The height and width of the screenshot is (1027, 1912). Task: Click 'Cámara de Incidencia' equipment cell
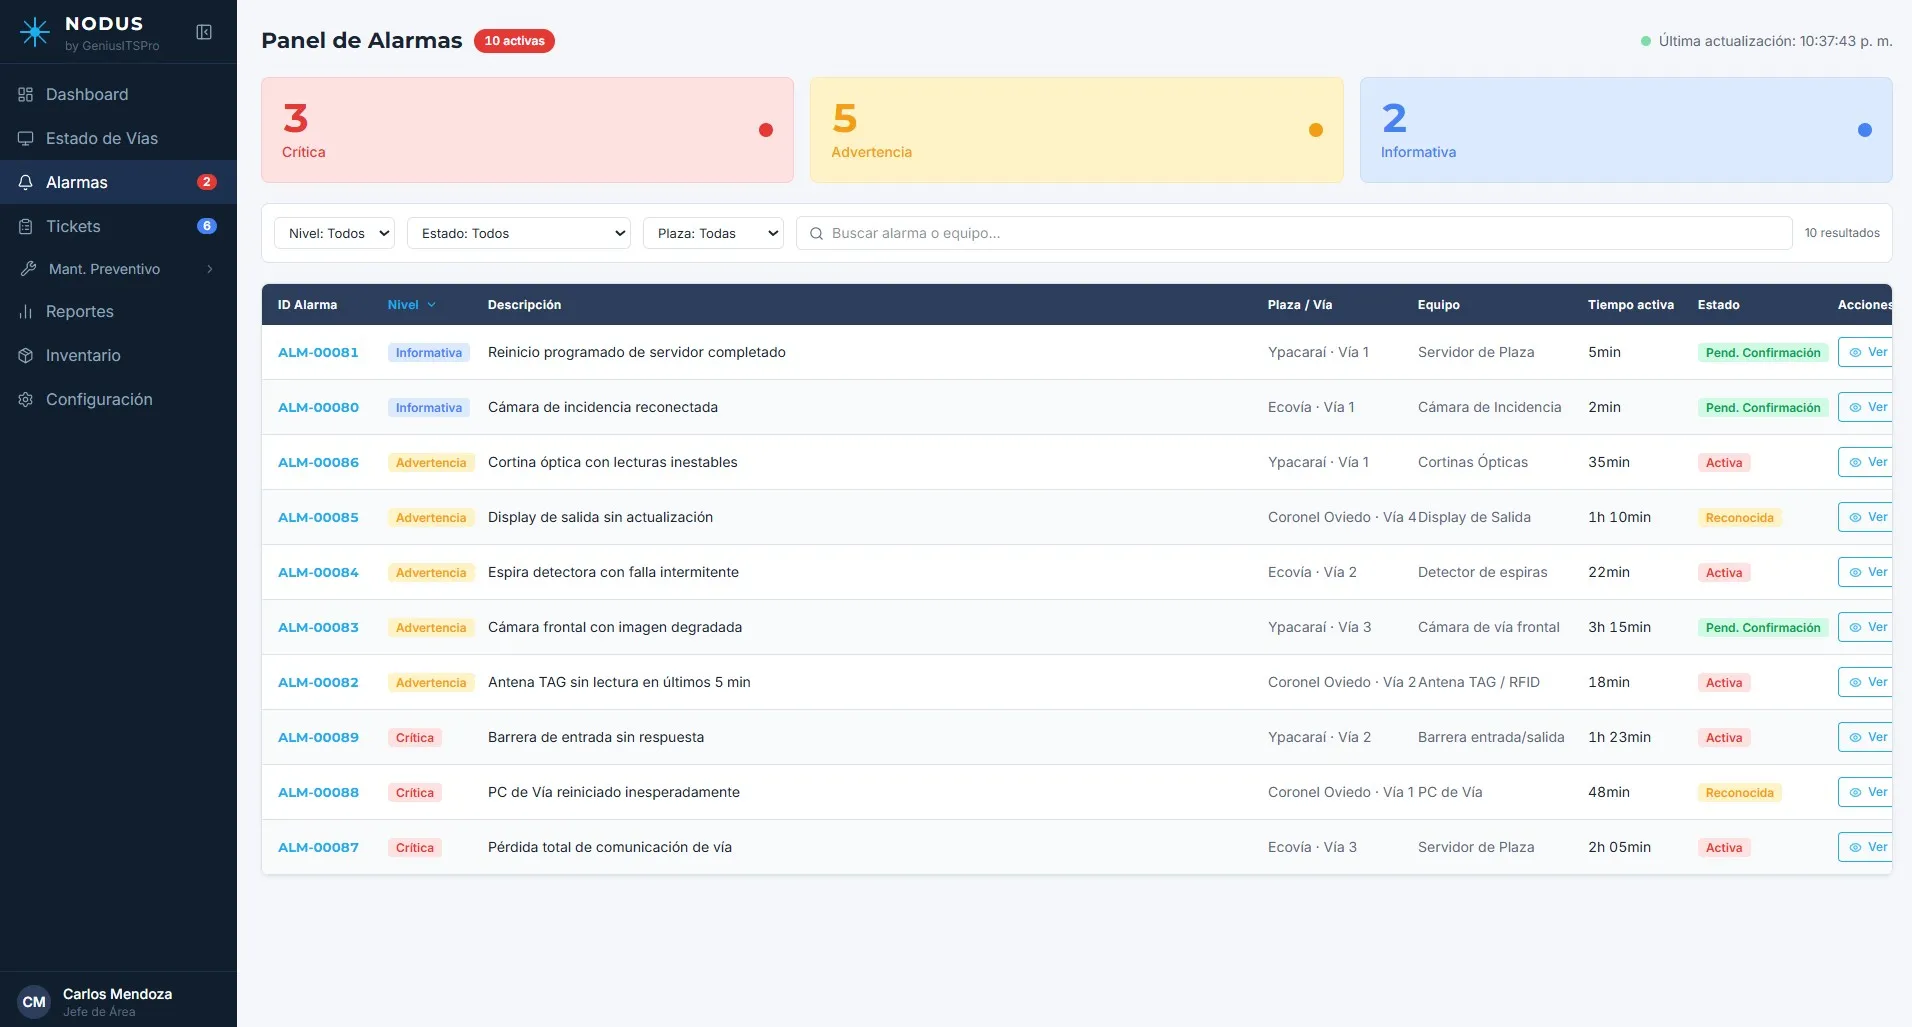coord(1489,407)
